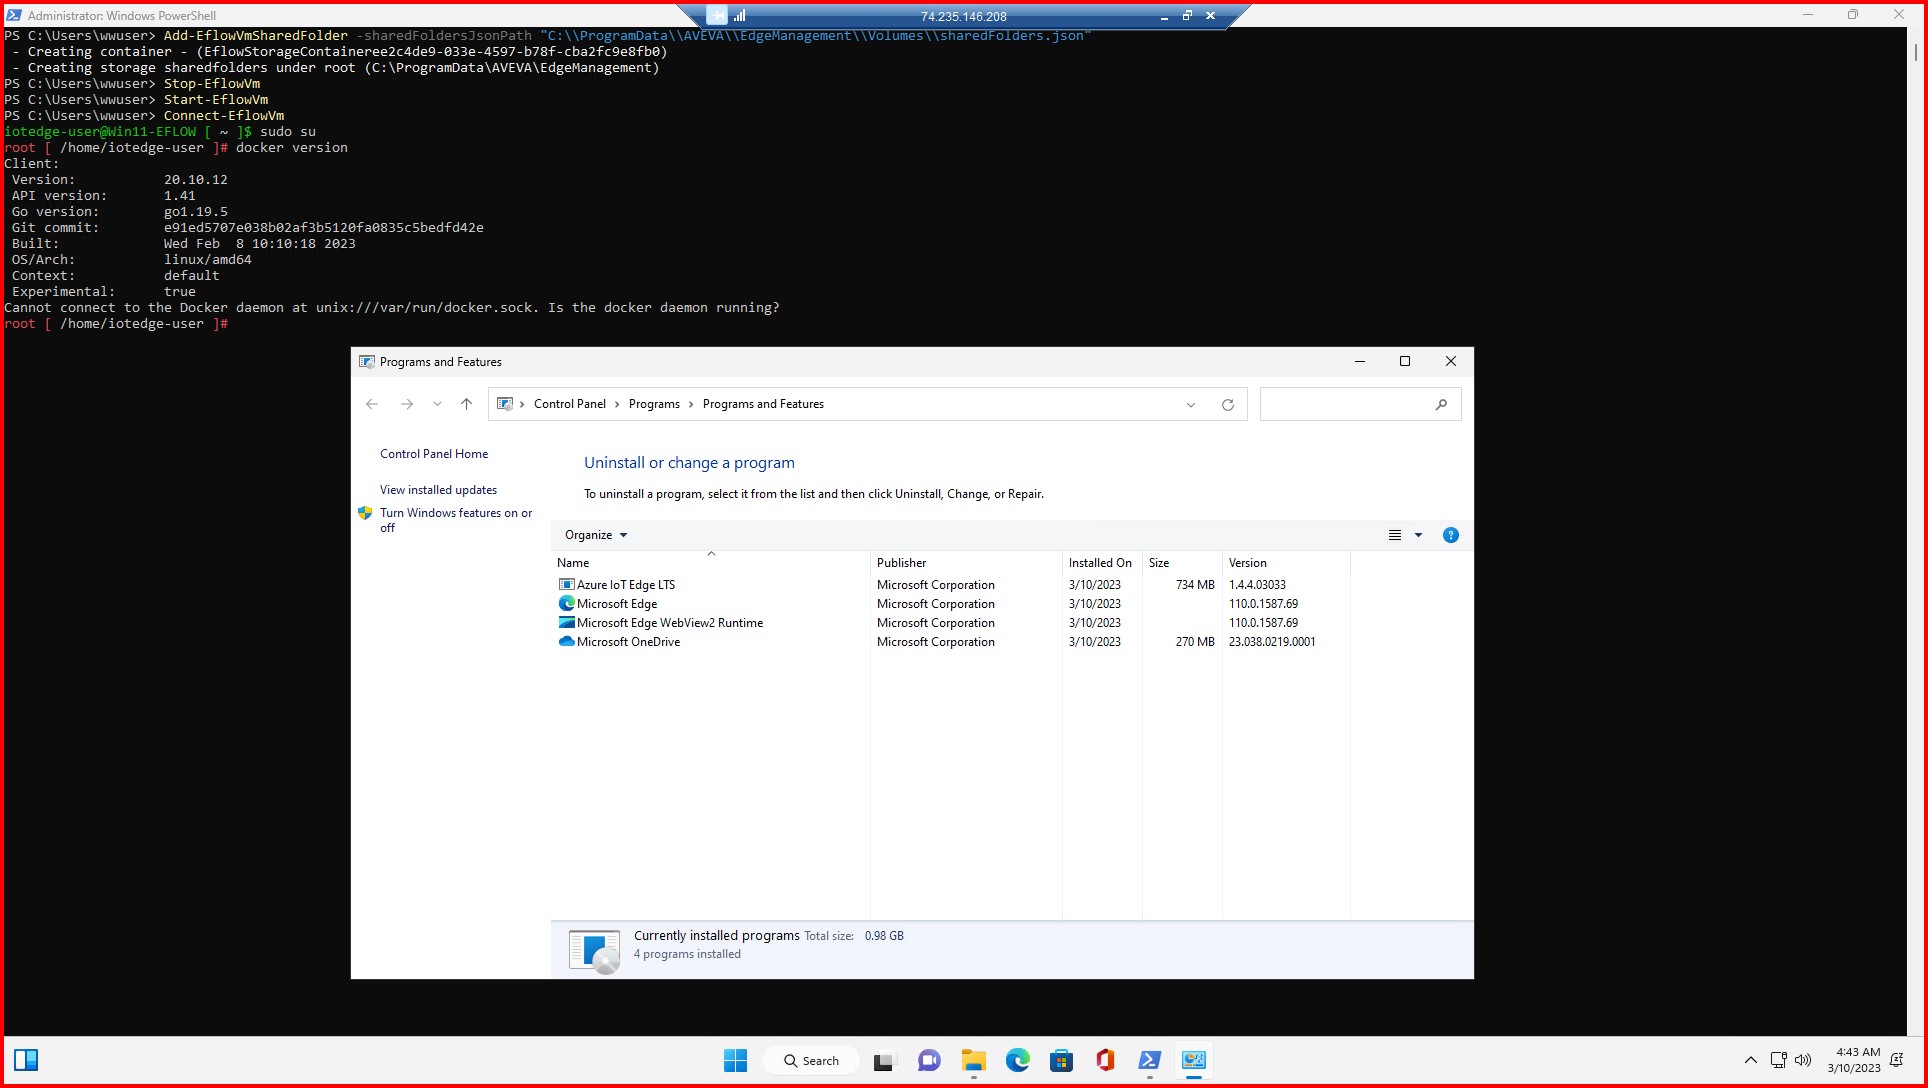Open Microsoft Store from the taskbar

tap(1061, 1060)
